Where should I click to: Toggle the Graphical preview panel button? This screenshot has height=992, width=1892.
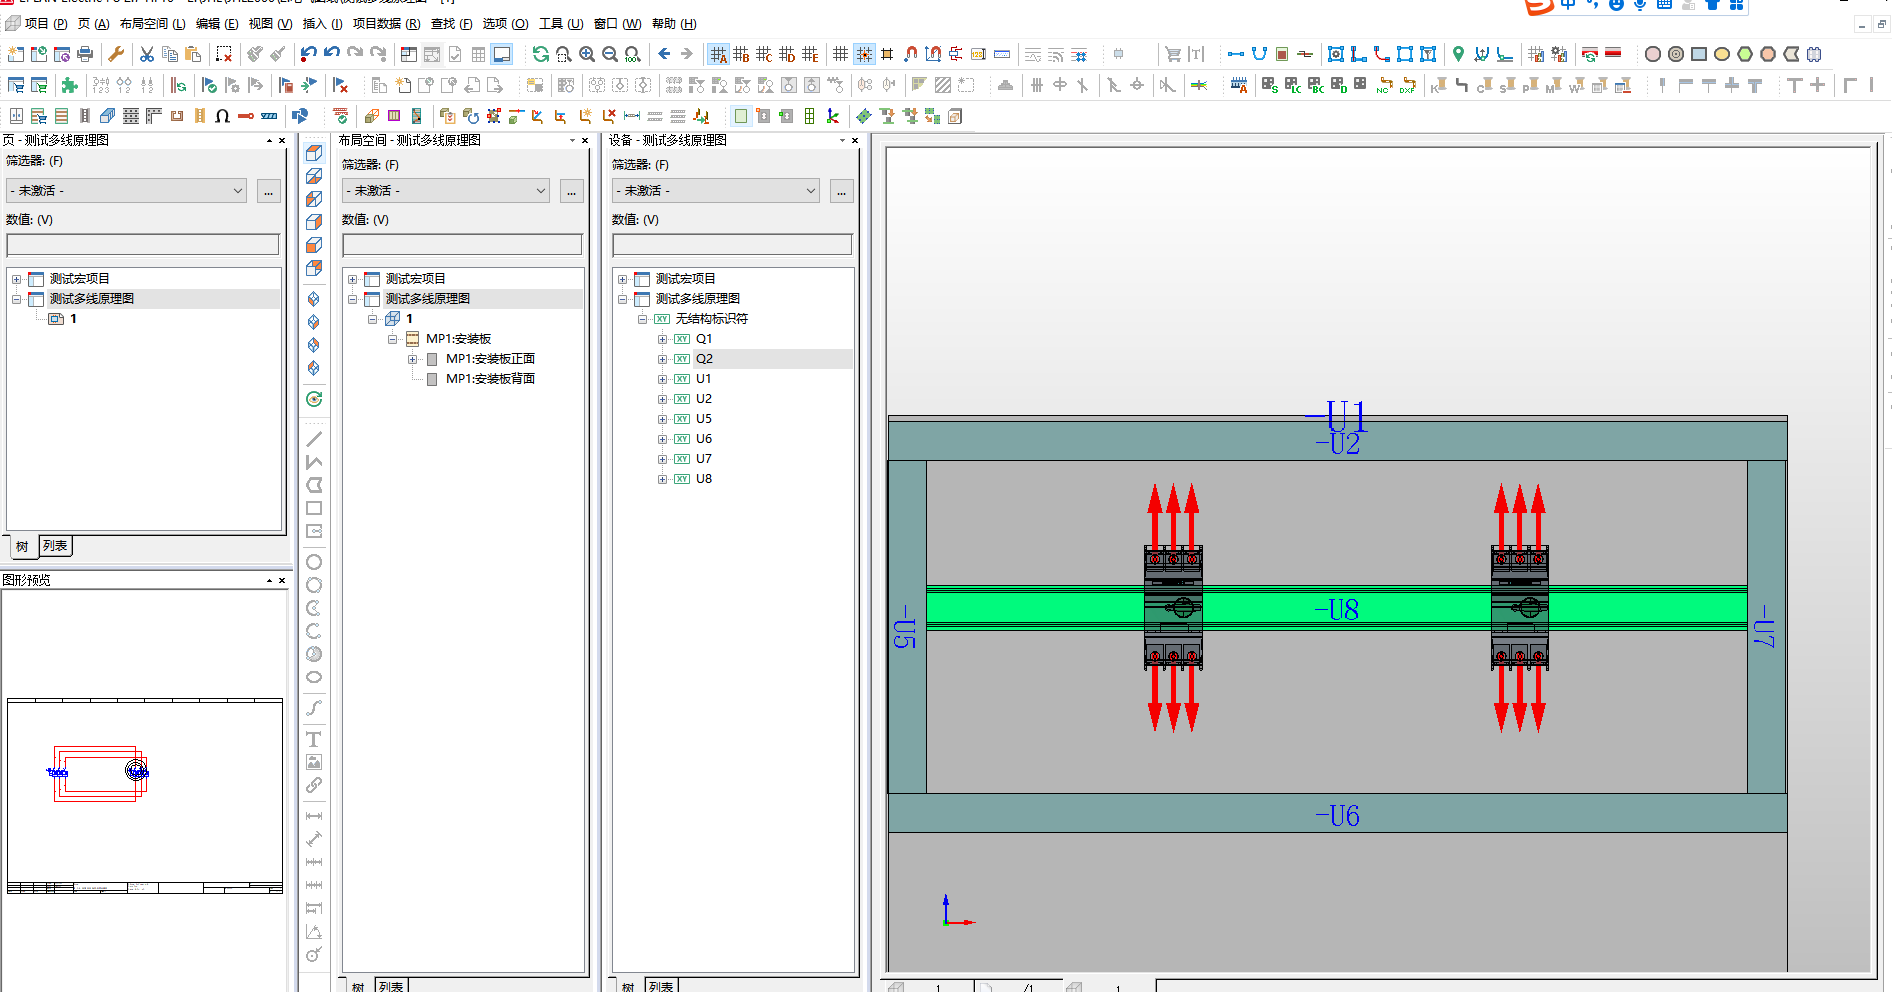pos(502,54)
